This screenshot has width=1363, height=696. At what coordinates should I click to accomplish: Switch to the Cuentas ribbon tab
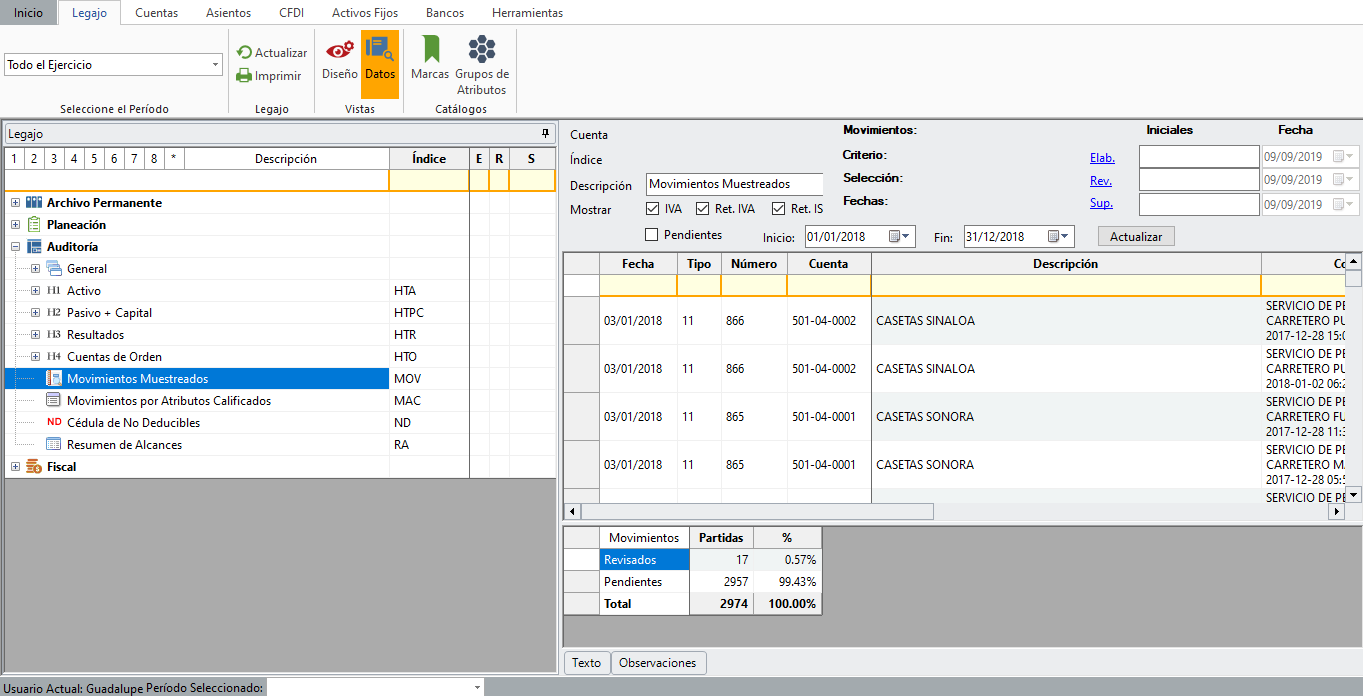[156, 13]
